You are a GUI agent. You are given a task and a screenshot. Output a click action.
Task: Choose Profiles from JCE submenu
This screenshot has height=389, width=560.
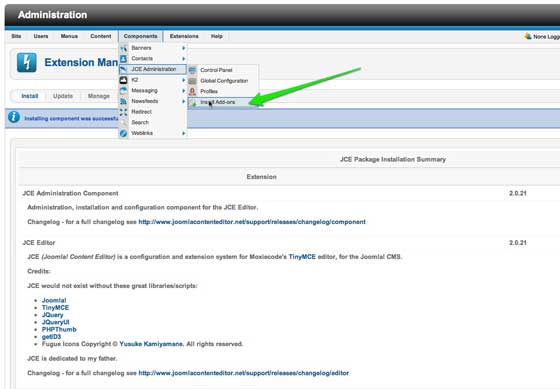tap(209, 91)
